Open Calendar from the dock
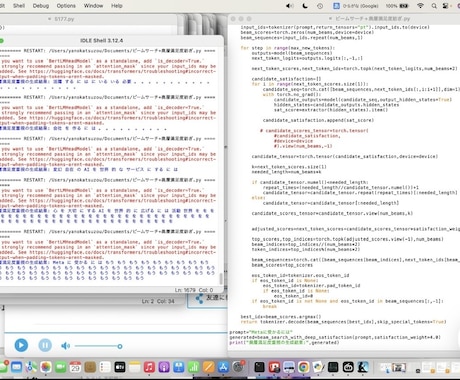This screenshot has width=460, height=380. pyautogui.click(x=75, y=367)
